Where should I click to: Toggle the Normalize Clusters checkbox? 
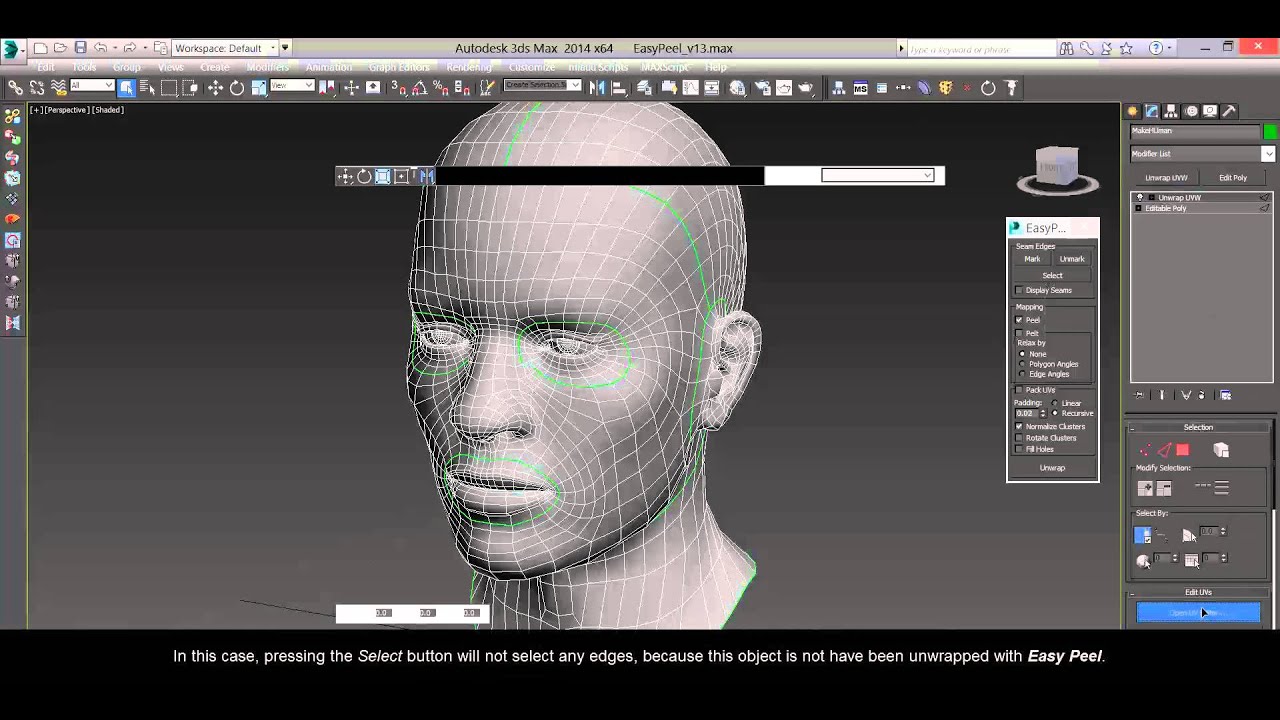point(1019,426)
